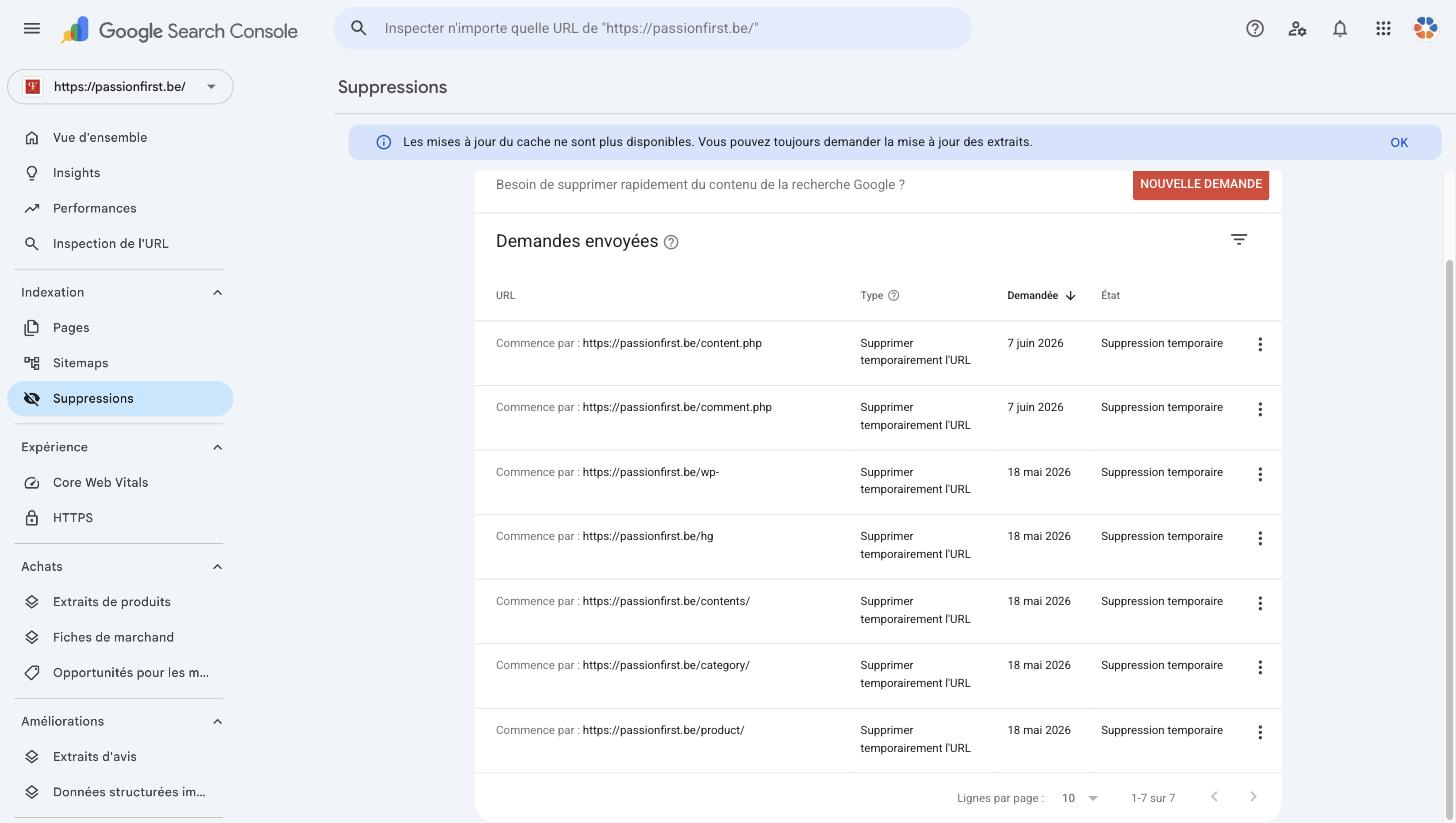Collapse the Expérience section
The image size is (1456, 823).
[217, 447]
